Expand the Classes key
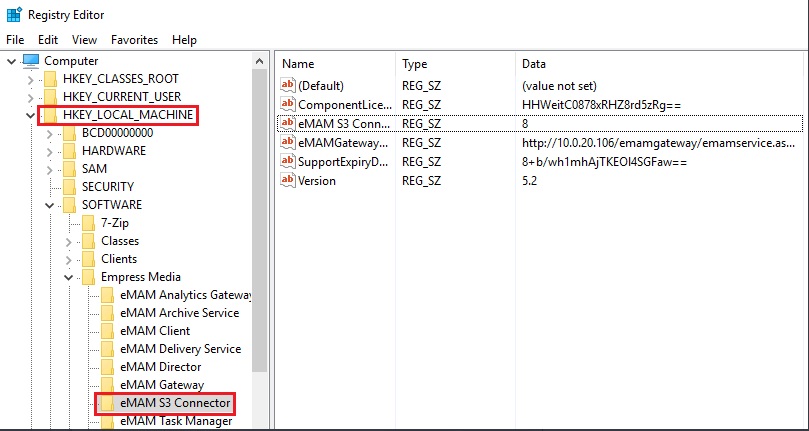 (69, 241)
